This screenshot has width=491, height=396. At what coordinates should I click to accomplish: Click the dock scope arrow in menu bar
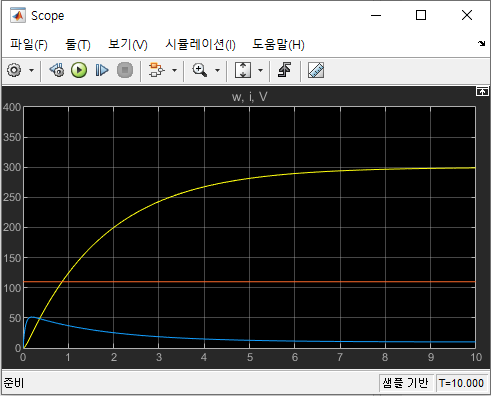point(481,43)
